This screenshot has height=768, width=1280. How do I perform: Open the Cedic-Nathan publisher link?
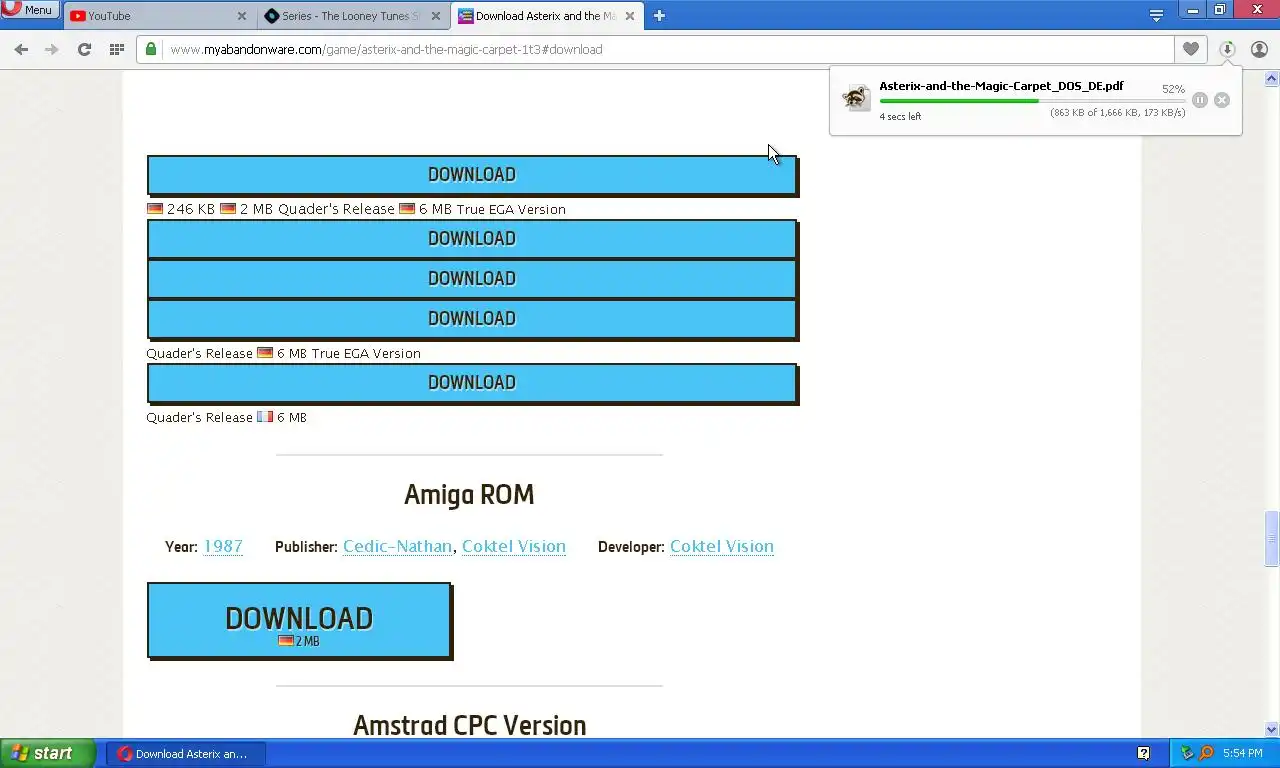(x=397, y=546)
